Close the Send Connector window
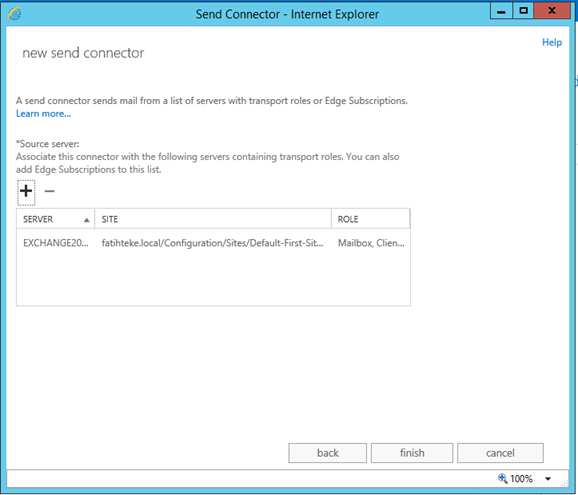This screenshot has height=495, width=578. coord(552,11)
